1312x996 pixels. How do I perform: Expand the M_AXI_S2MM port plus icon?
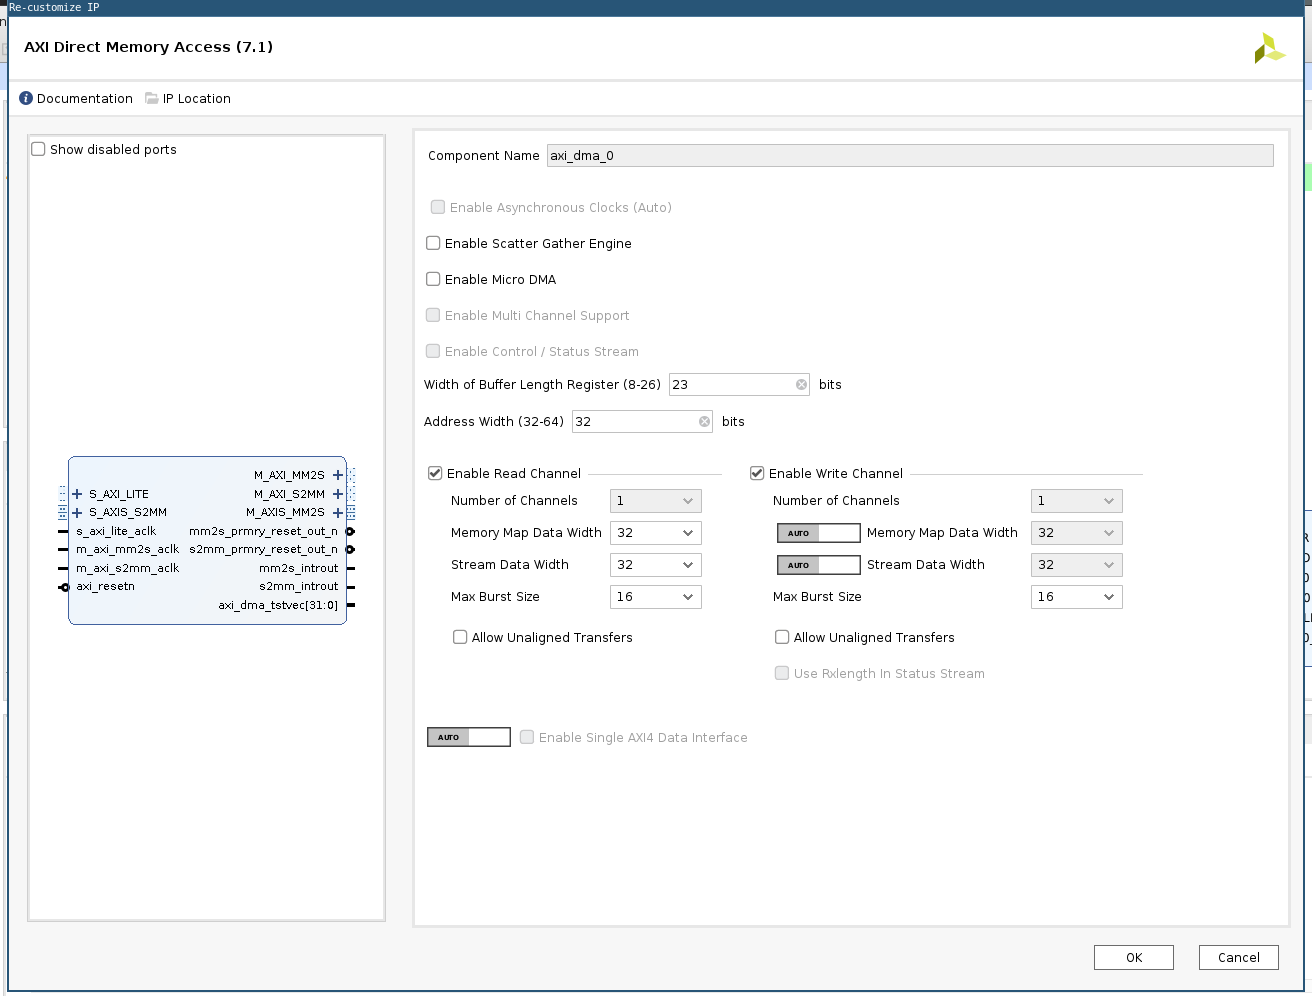tap(338, 494)
